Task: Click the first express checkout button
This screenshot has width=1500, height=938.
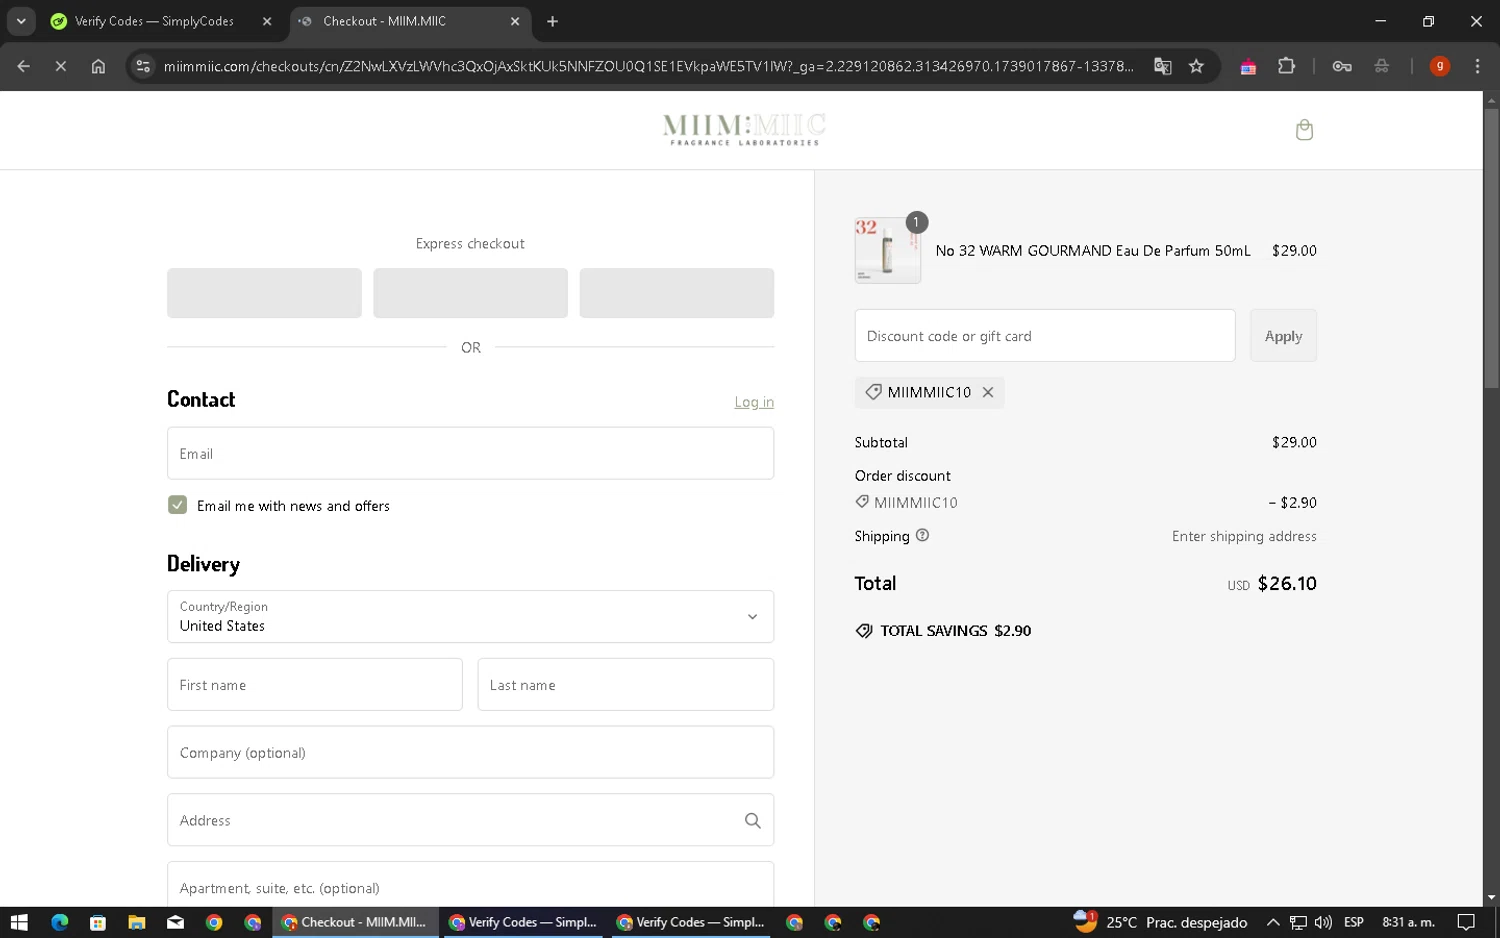Action: point(264,293)
